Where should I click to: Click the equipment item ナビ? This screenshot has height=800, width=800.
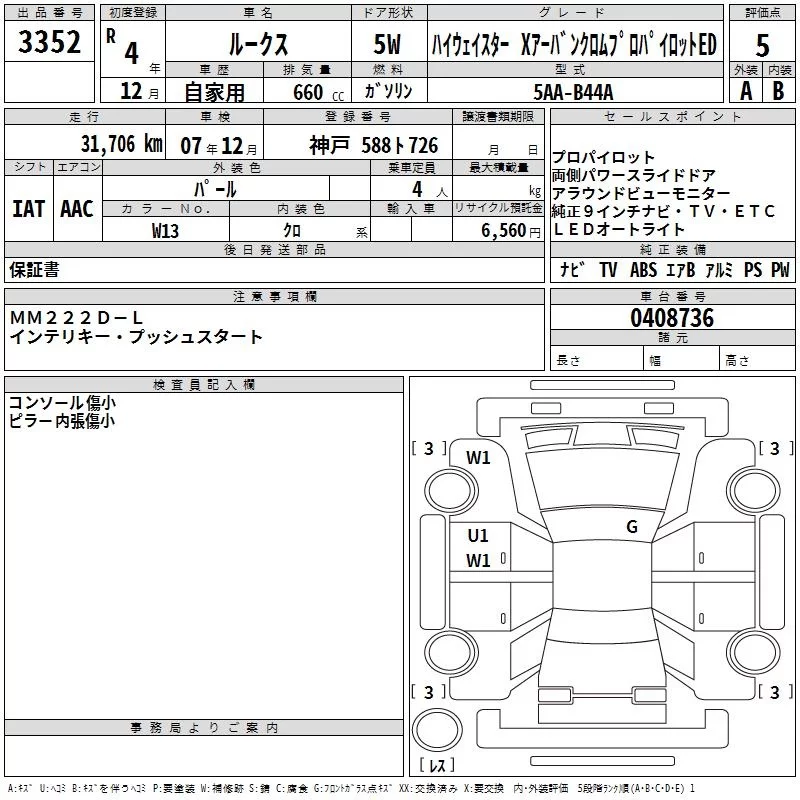point(572,269)
